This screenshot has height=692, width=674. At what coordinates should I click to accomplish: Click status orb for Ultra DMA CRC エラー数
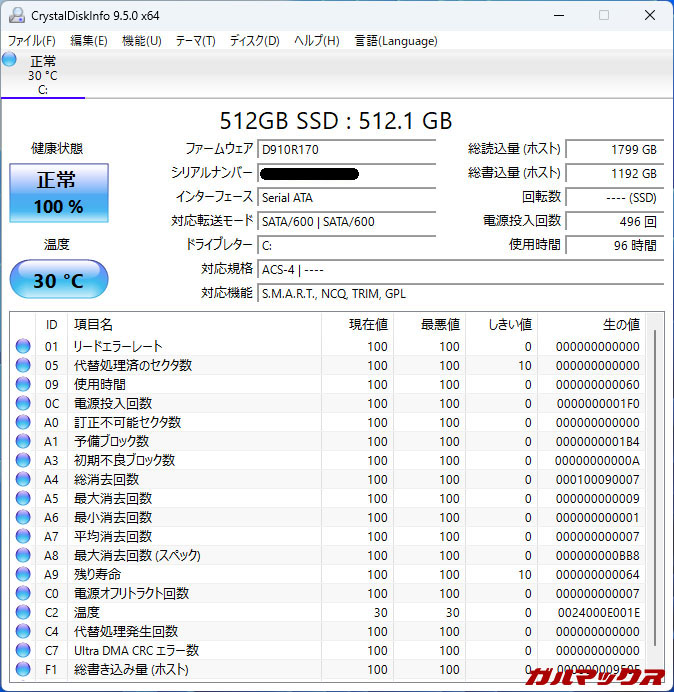click(x=23, y=651)
